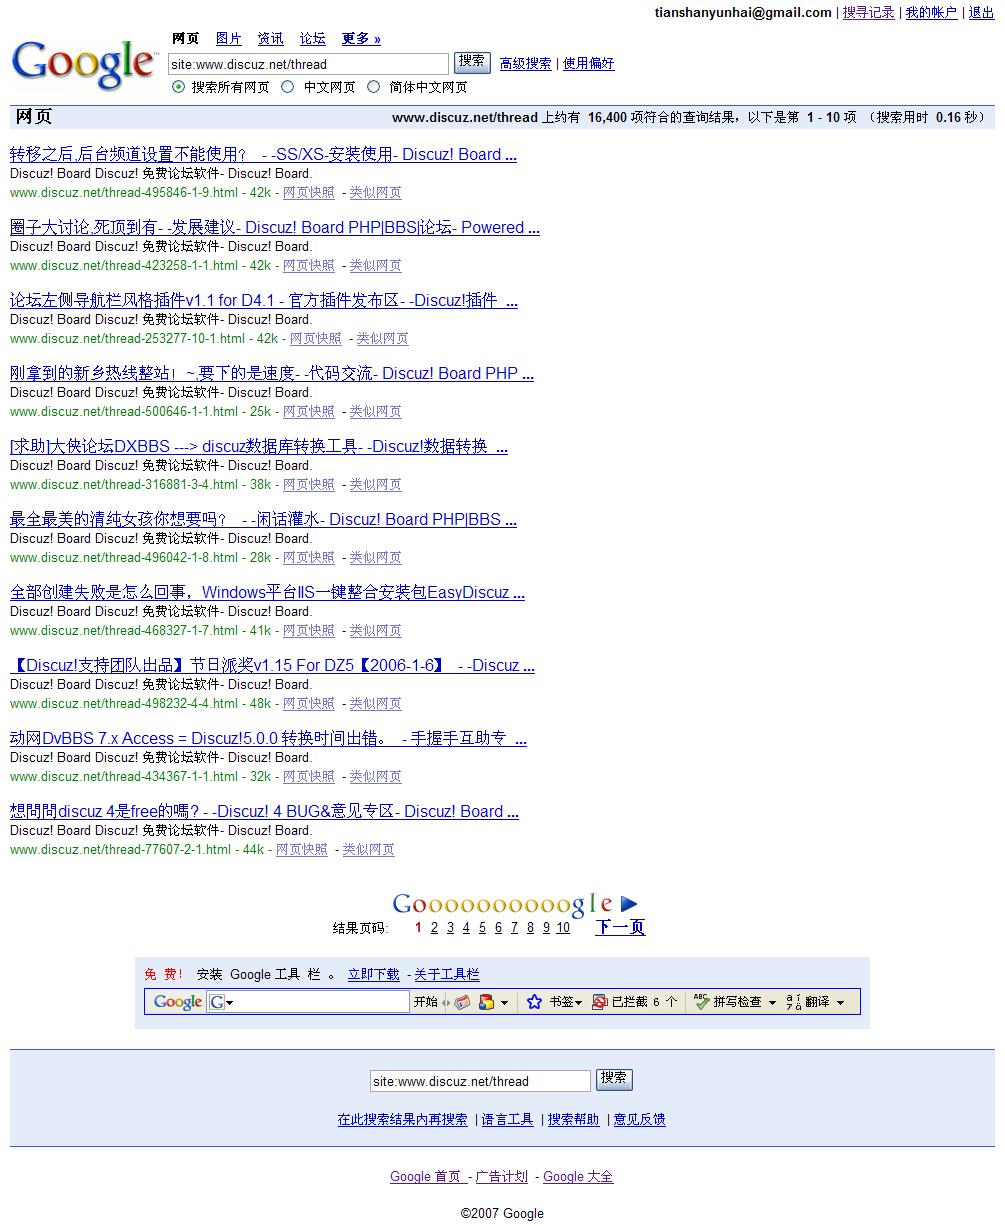Open result [求助]大侠论坛DXBBS 数据库转换工具
The width and height of the screenshot is (1005, 1226).
click(259, 447)
